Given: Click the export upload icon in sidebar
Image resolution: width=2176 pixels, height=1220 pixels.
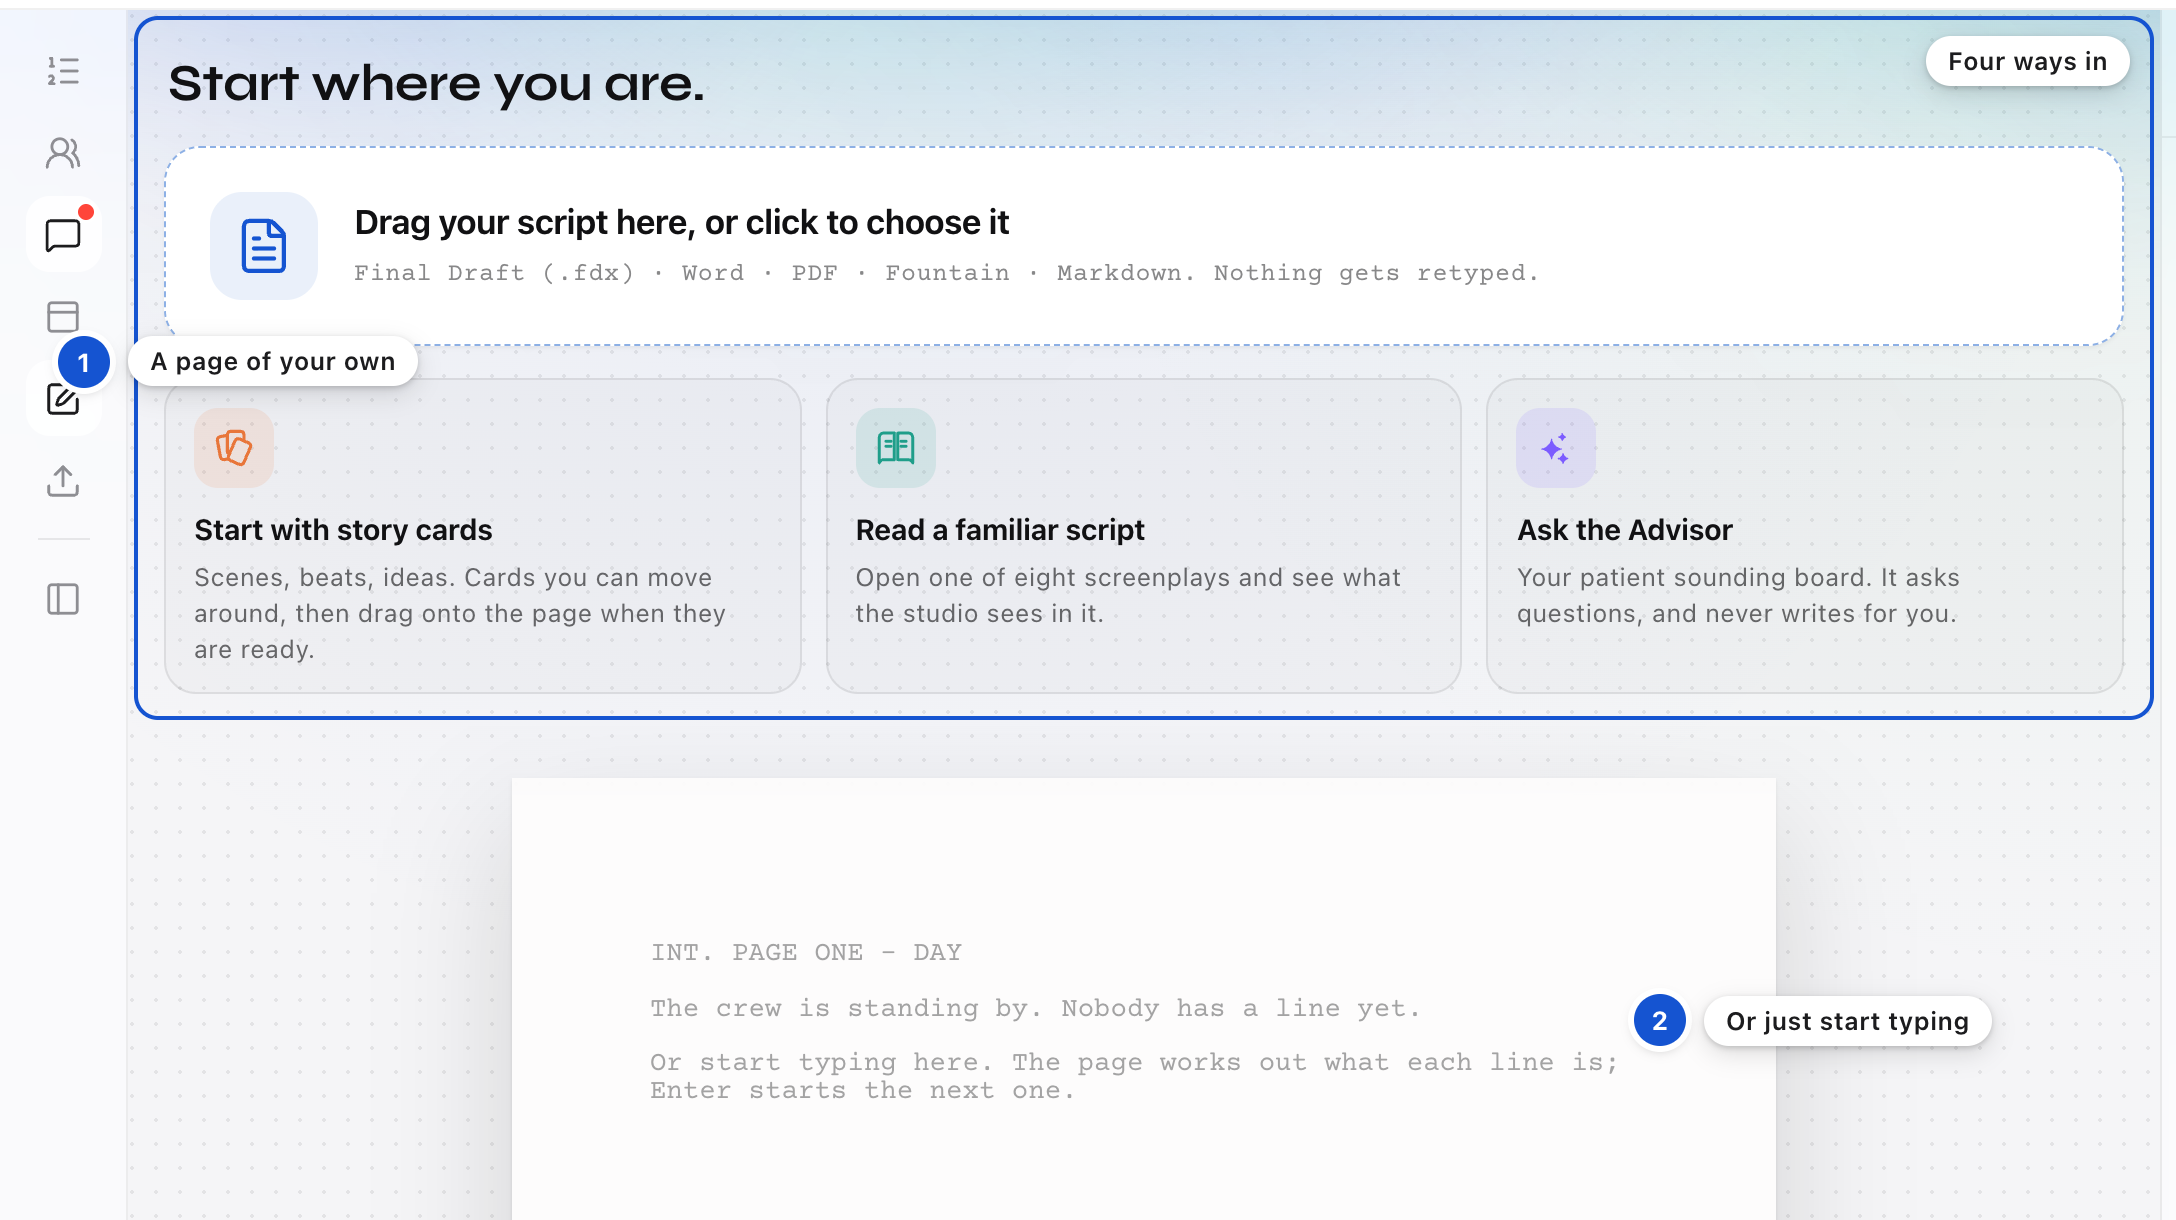Looking at the screenshot, I should click(63, 481).
